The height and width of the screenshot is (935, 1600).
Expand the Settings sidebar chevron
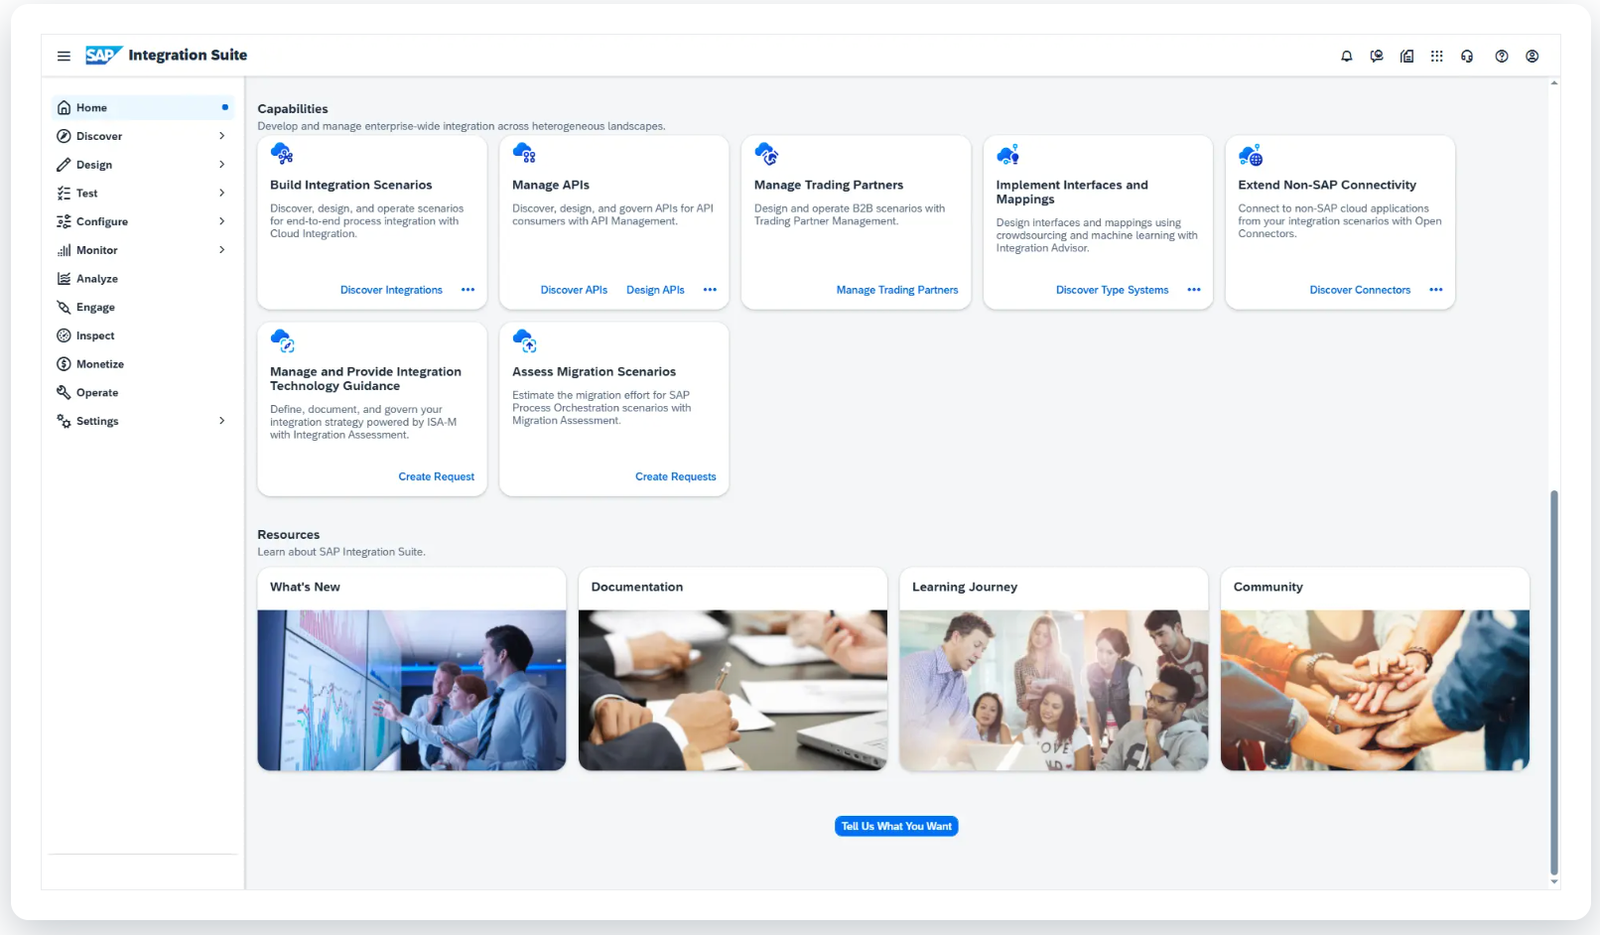[222, 421]
